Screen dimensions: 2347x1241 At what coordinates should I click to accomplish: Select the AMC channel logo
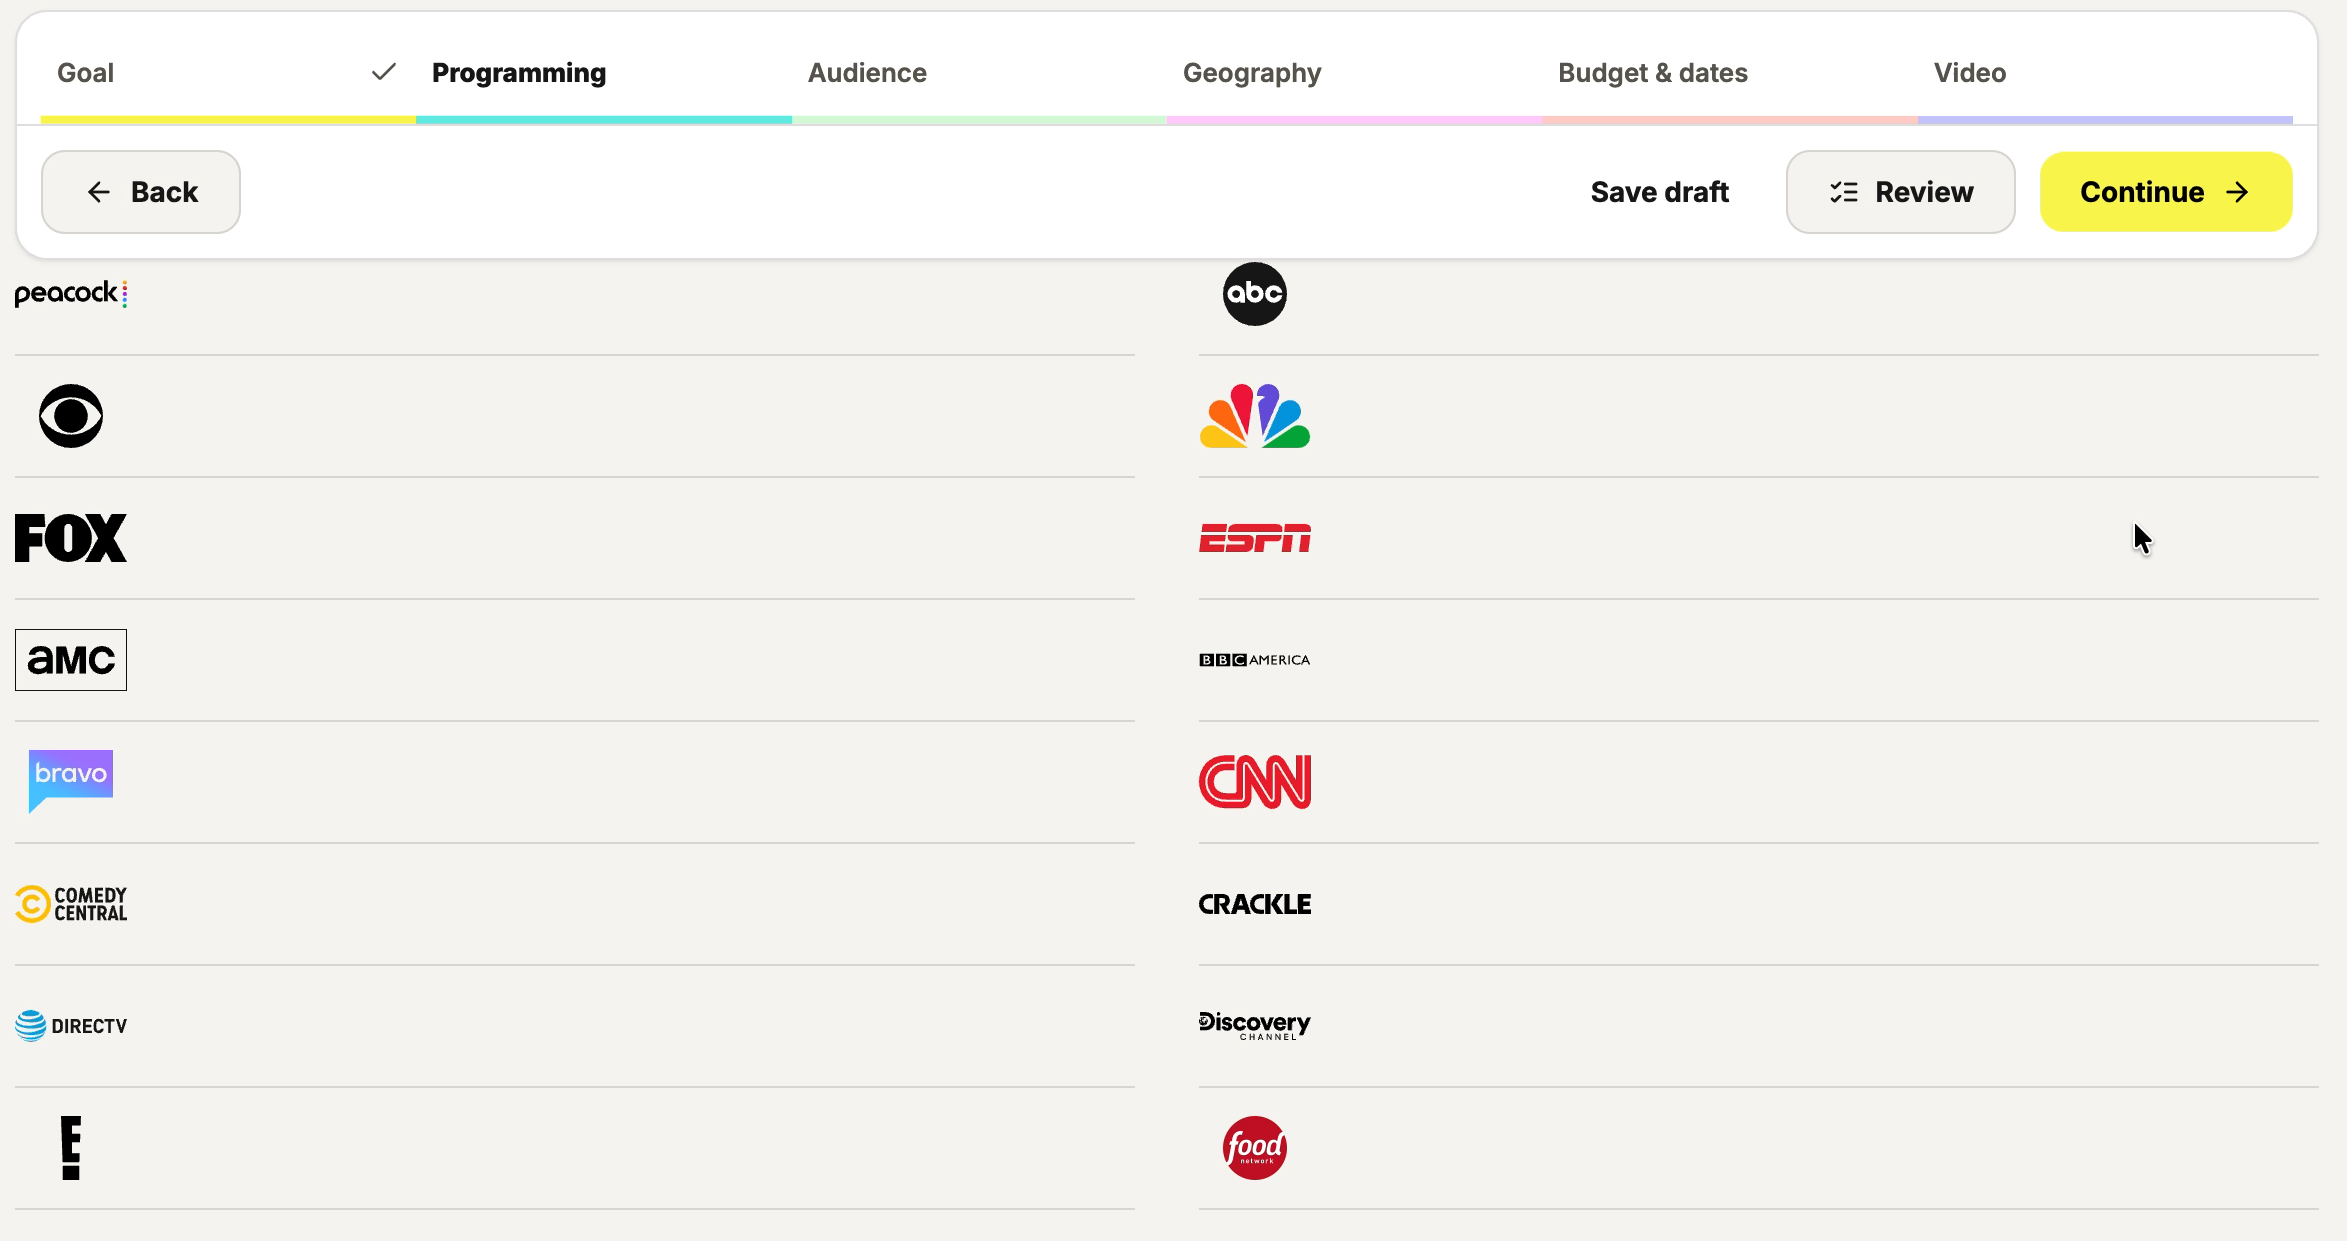pos(71,660)
